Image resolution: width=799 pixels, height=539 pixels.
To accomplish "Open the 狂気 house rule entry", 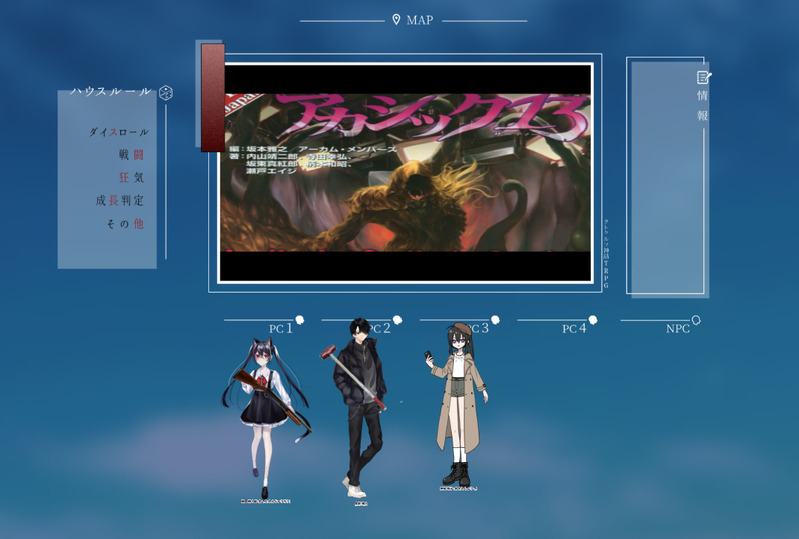I will click(131, 177).
